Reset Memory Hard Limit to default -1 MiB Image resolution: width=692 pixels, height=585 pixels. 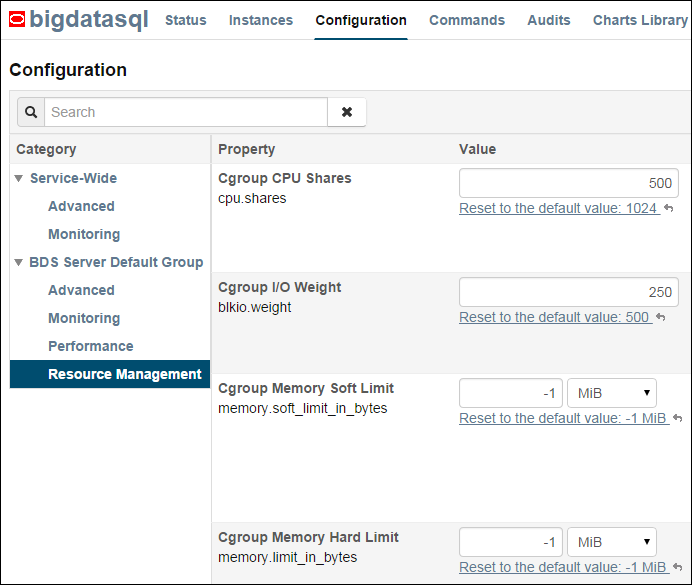point(564,567)
